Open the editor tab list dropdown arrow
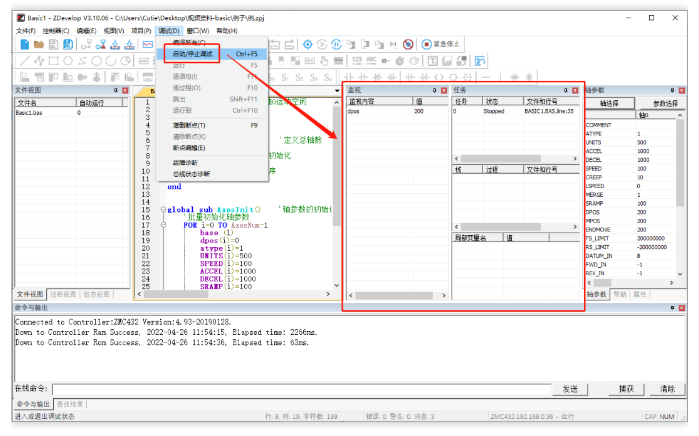The width and height of the screenshot is (699, 436). coord(337,90)
